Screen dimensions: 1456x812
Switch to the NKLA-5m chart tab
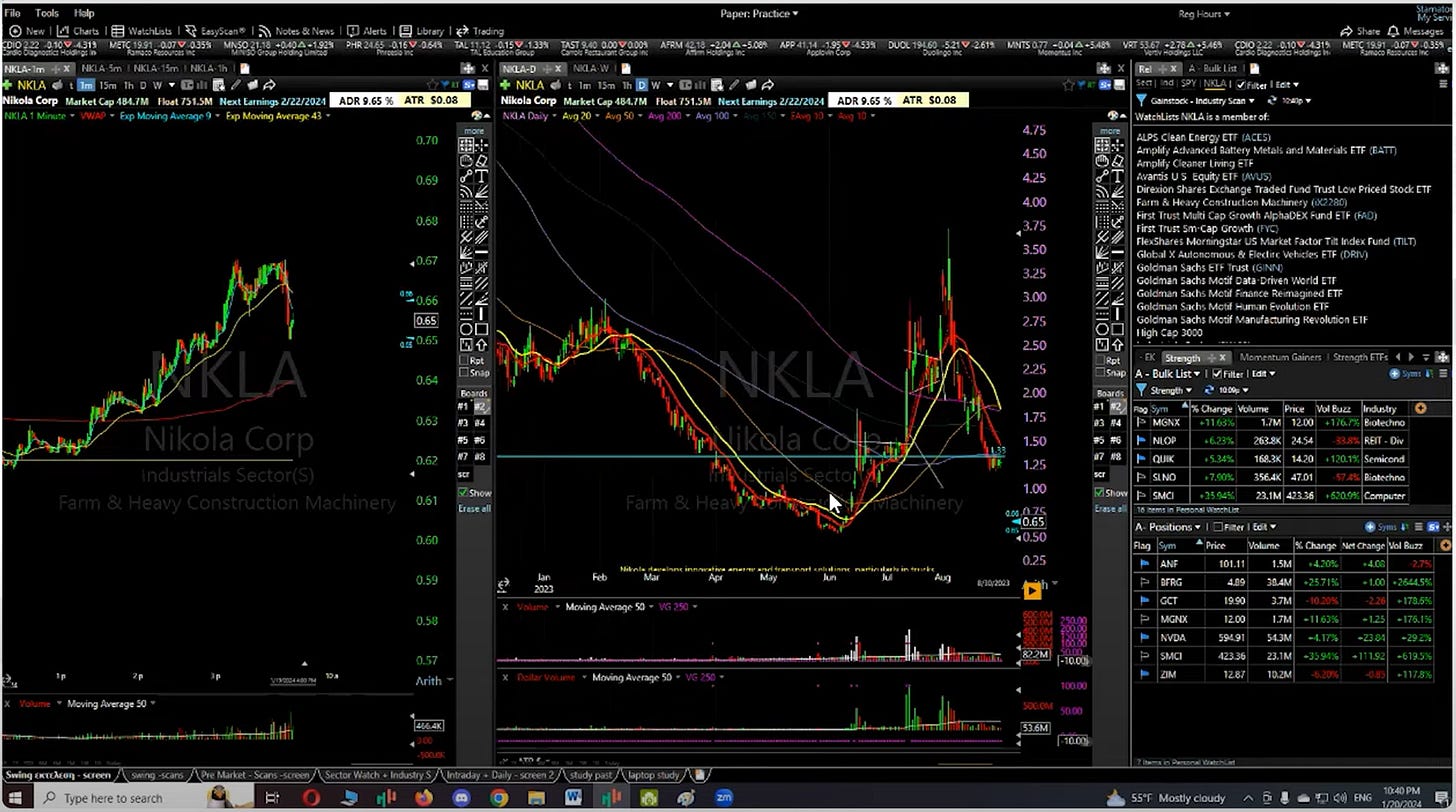(x=101, y=68)
